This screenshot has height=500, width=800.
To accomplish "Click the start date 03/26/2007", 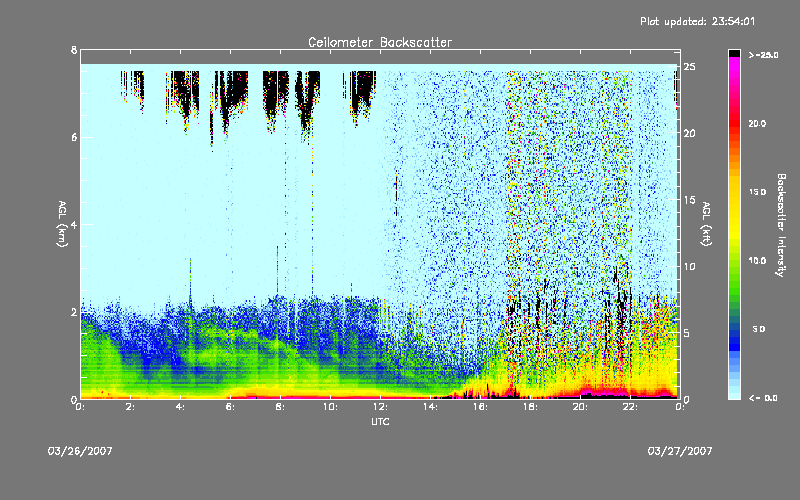I will tap(80, 451).
